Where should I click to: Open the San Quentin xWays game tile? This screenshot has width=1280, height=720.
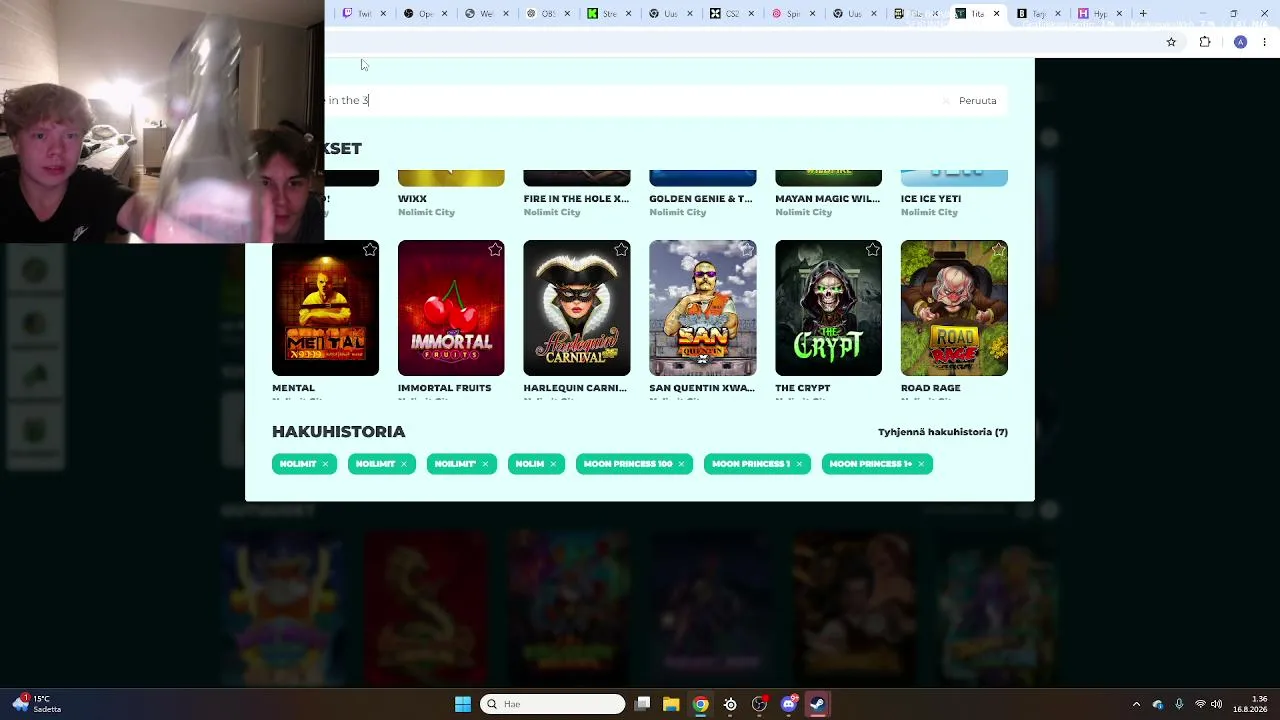pyautogui.click(x=703, y=308)
